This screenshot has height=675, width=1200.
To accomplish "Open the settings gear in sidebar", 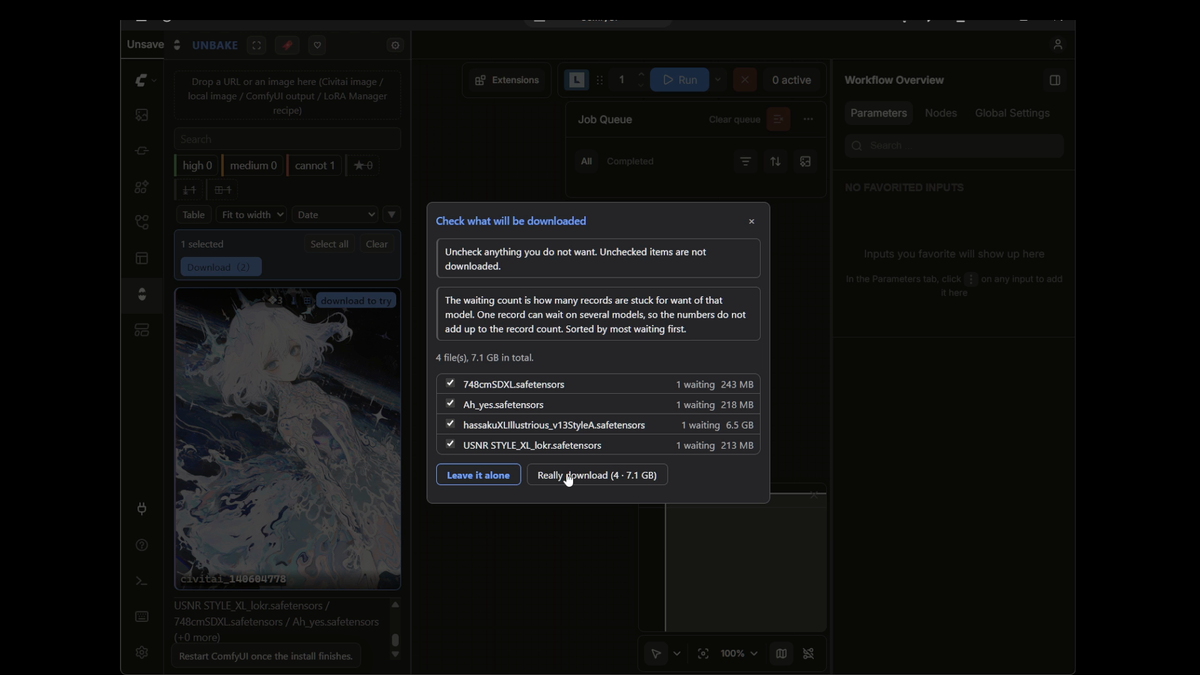I will tap(142, 652).
